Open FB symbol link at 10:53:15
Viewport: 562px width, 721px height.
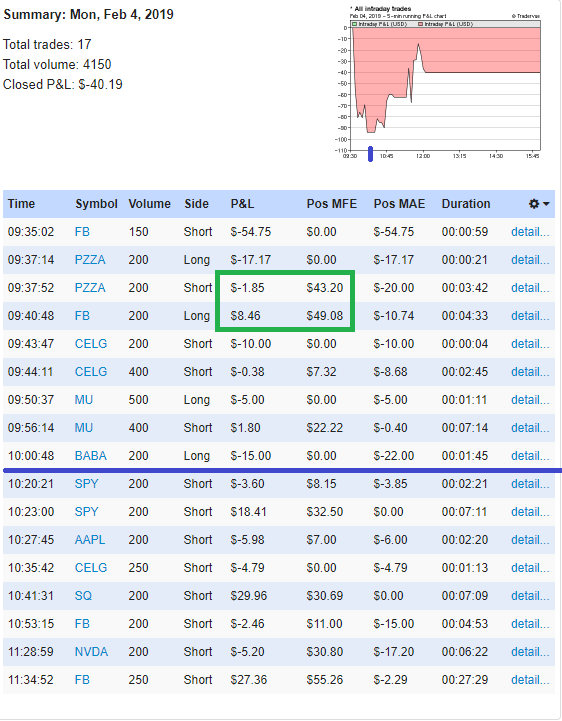tap(82, 624)
